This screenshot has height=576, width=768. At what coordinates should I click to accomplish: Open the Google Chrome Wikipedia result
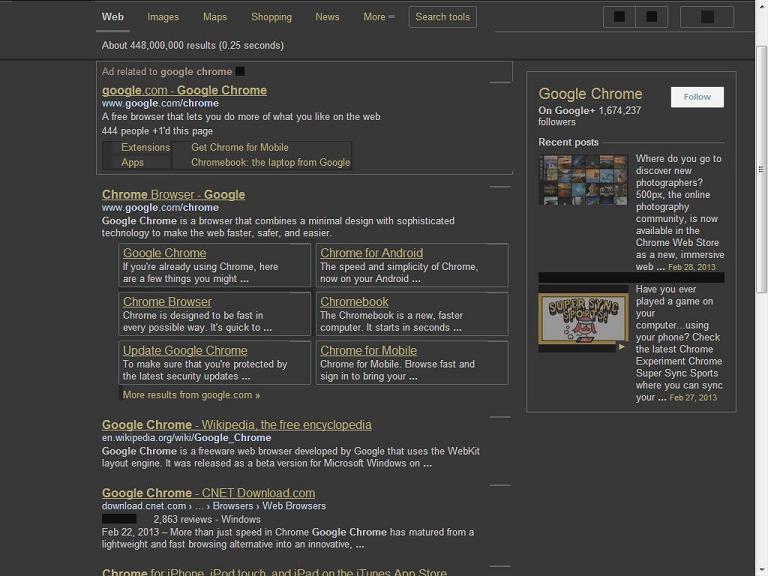pos(237,425)
